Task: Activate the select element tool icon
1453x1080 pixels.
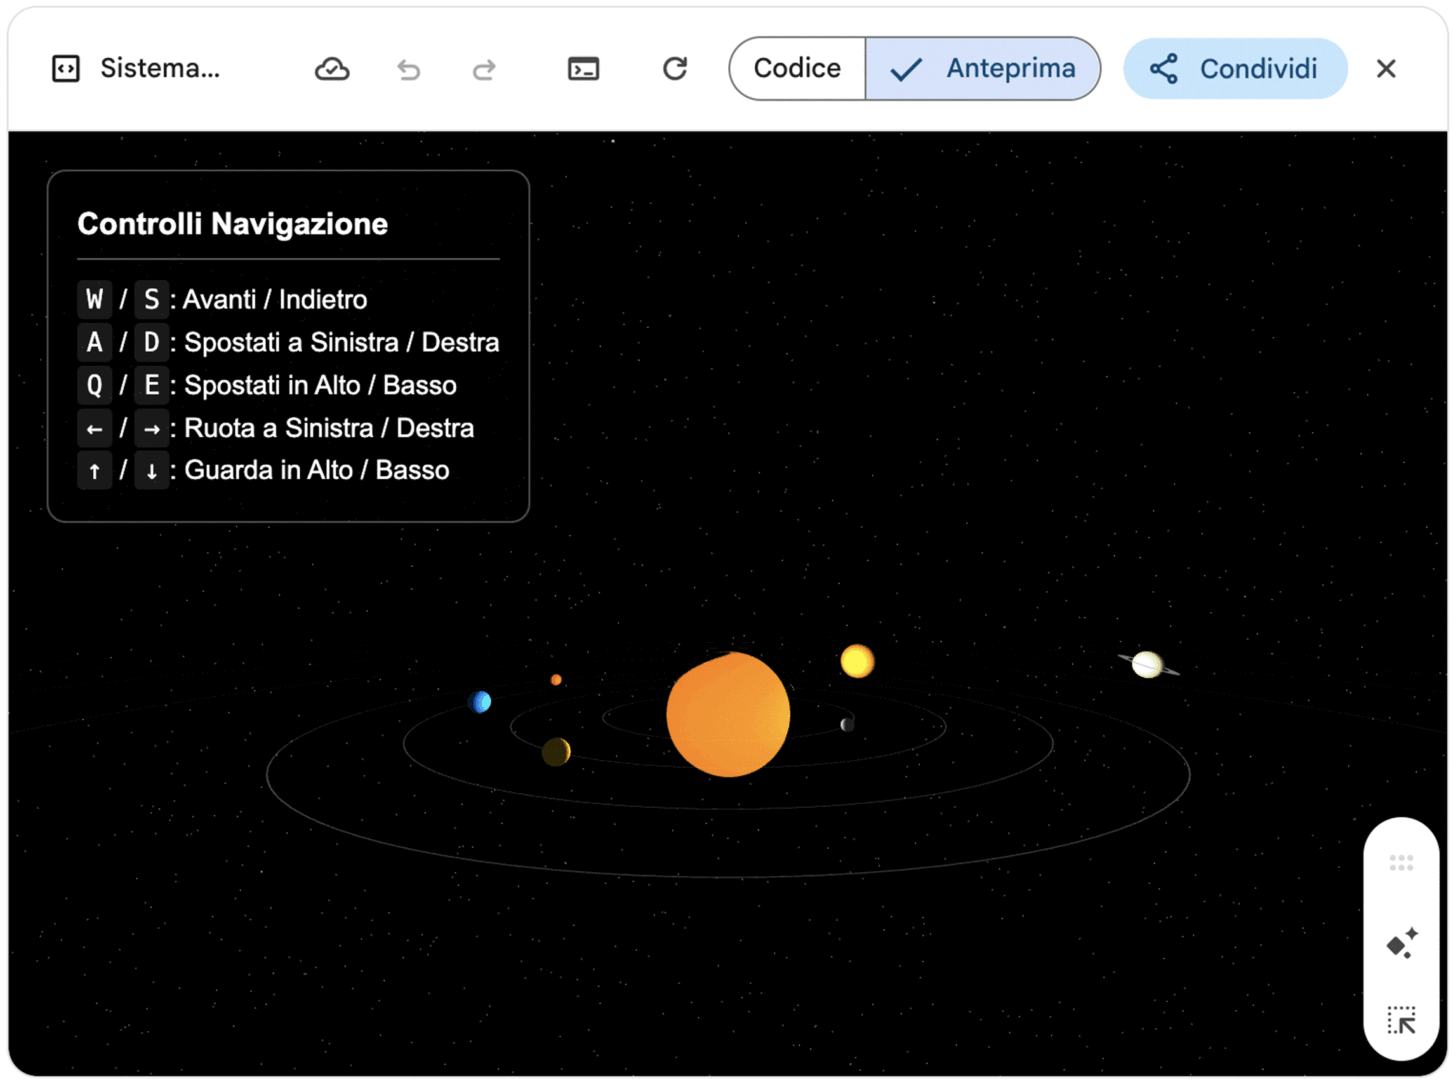Action: [1401, 1020]
